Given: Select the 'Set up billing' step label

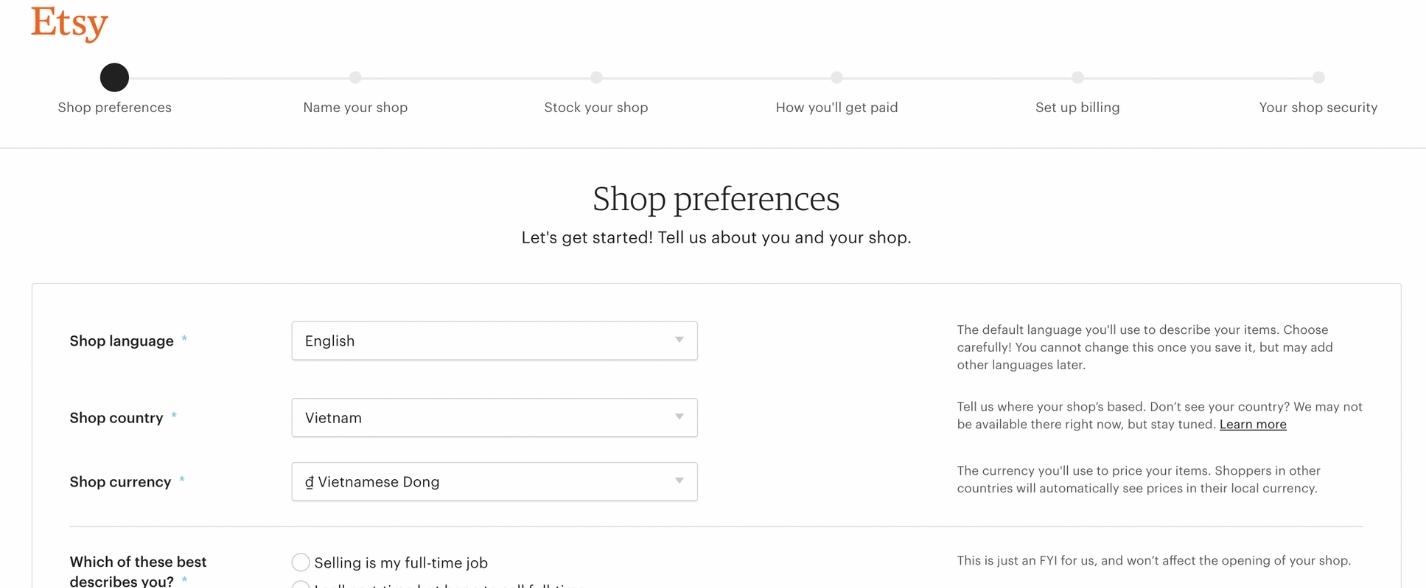Looking at the screenshot, I should point(1077,108).
